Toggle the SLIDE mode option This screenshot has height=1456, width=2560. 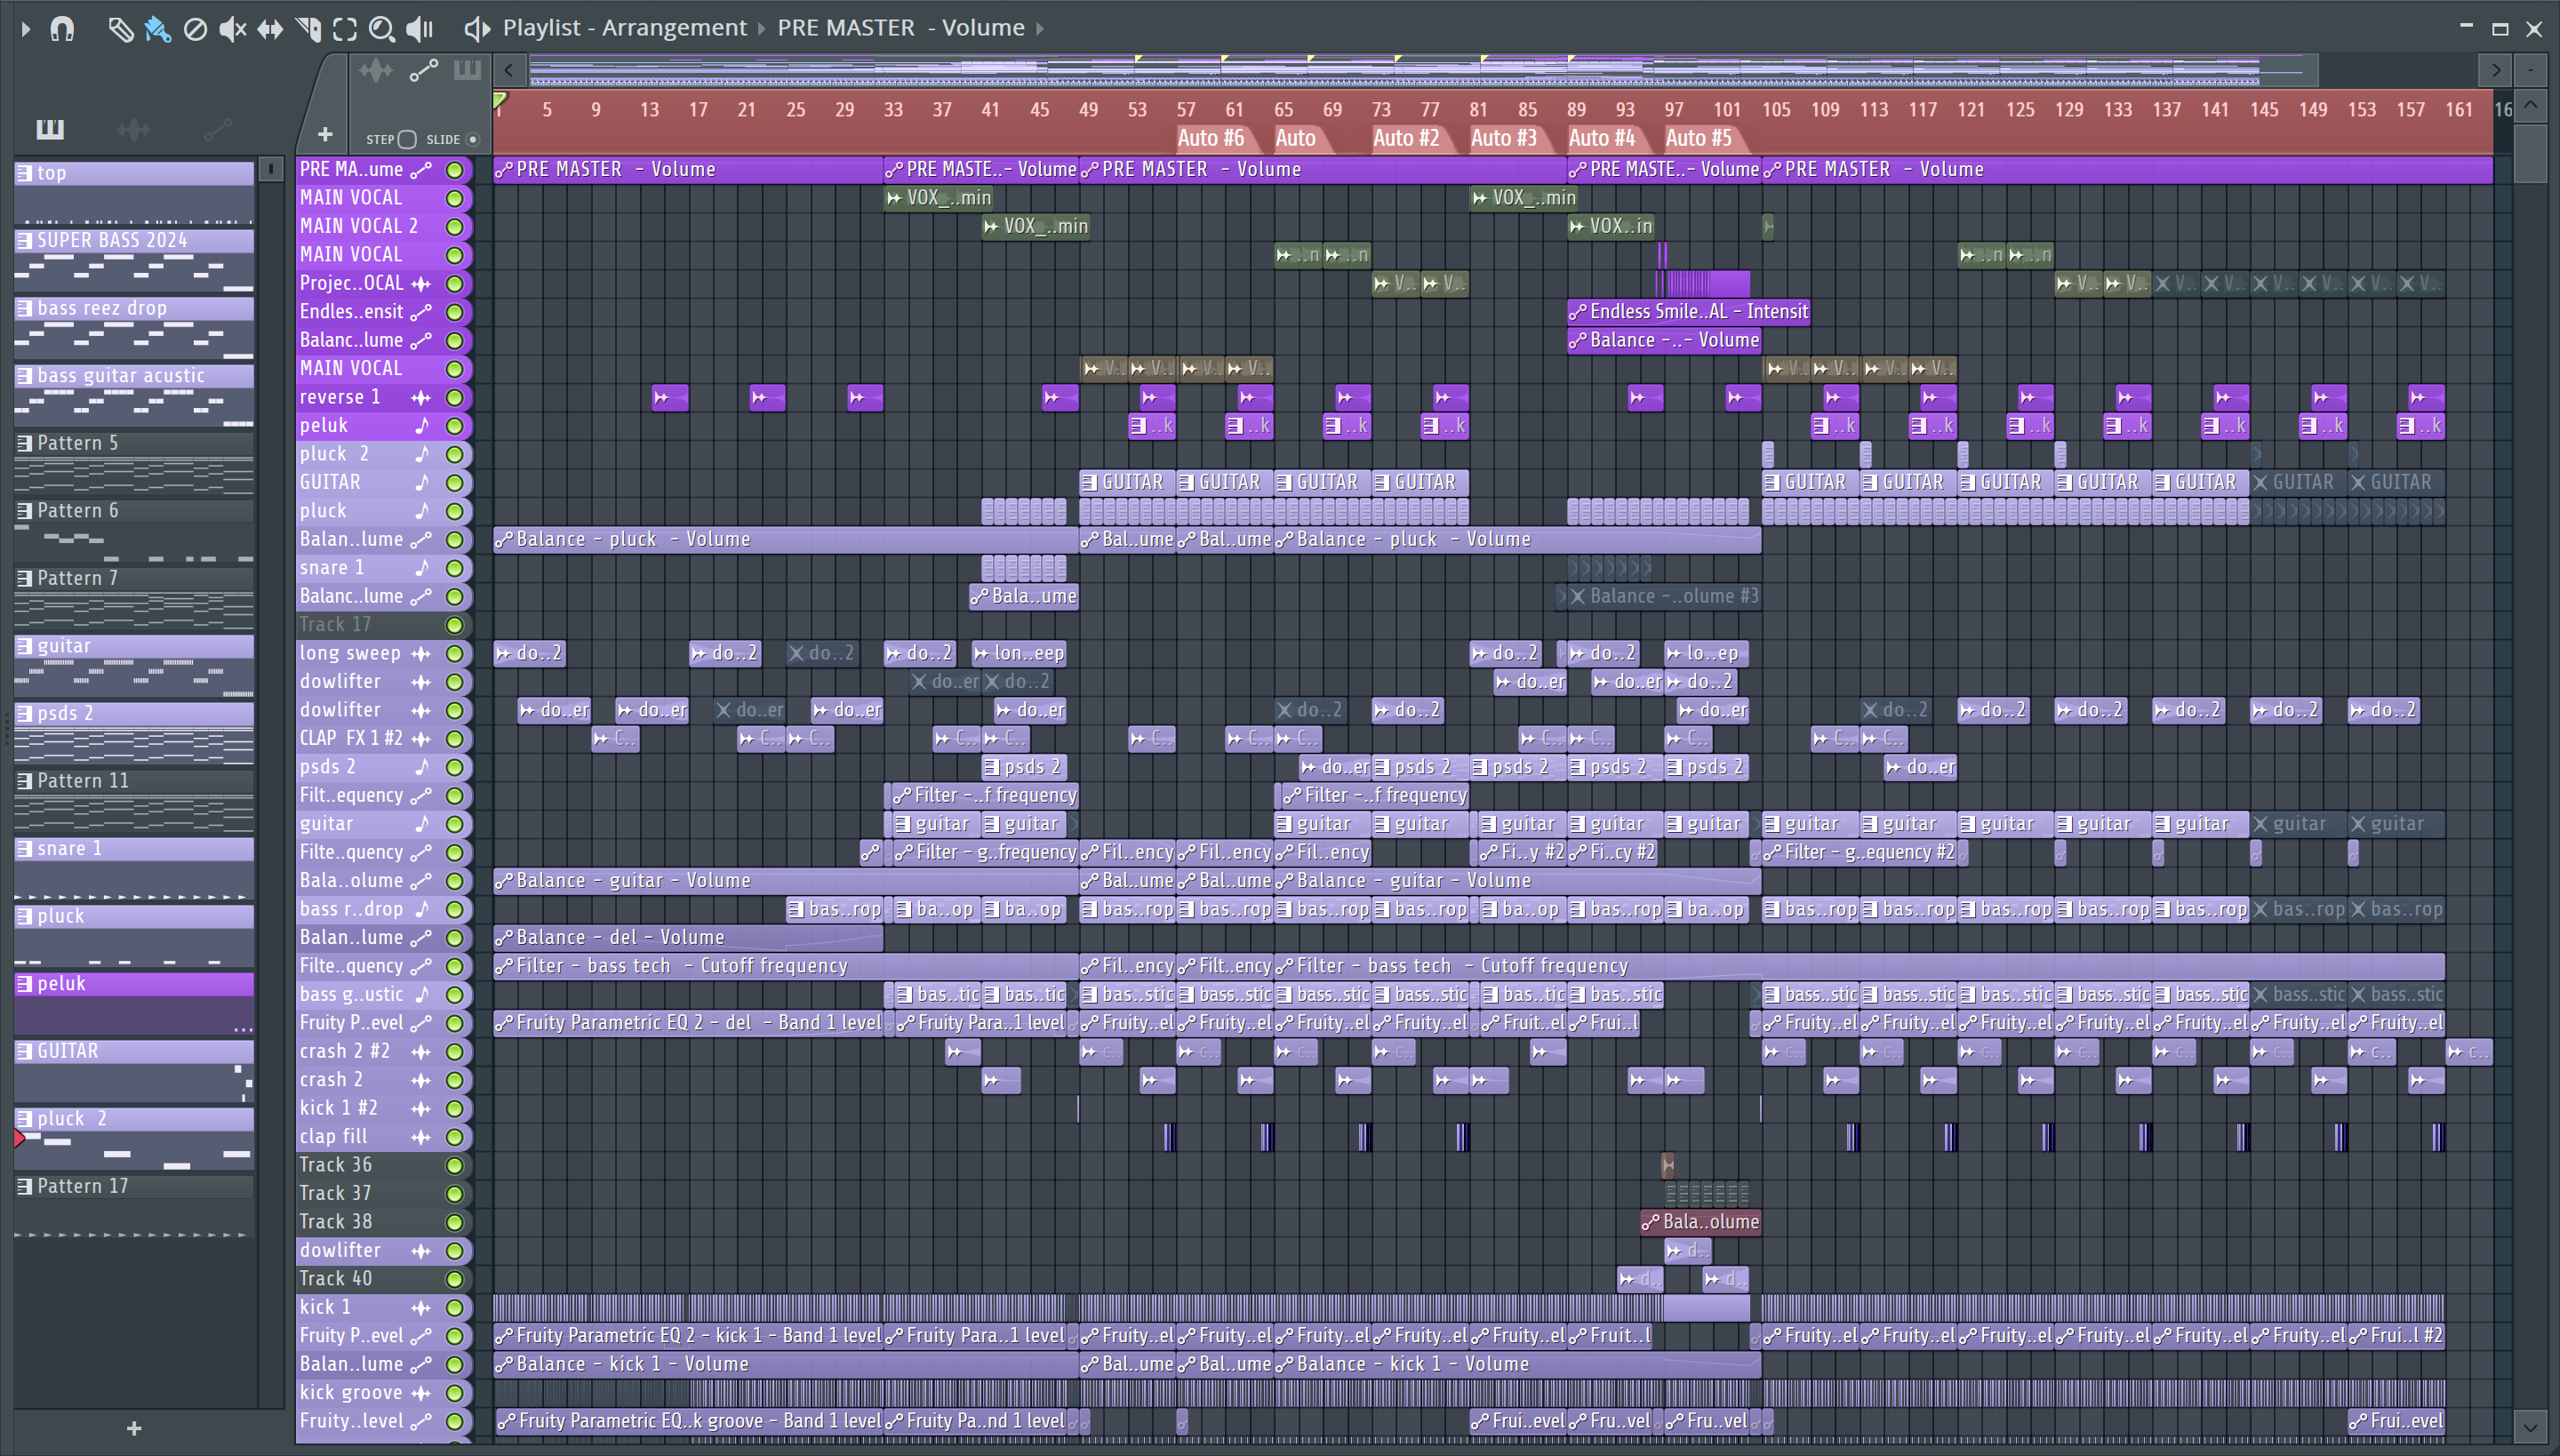473,139
